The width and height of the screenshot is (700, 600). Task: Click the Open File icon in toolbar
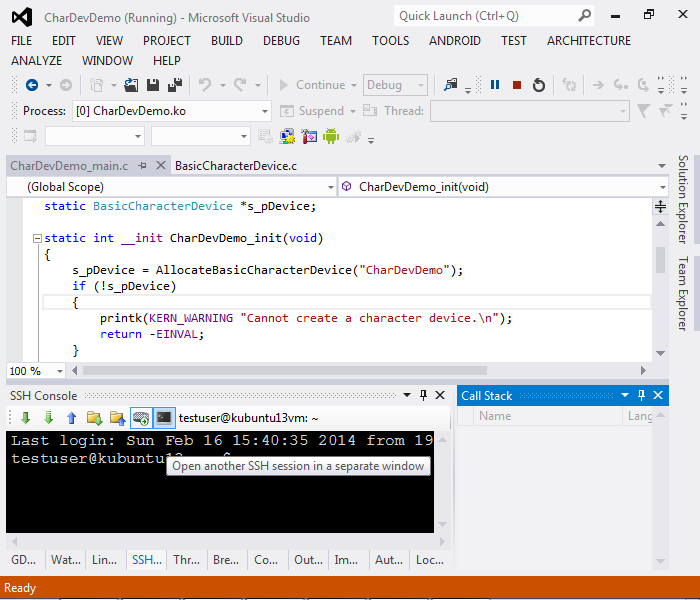131,85
